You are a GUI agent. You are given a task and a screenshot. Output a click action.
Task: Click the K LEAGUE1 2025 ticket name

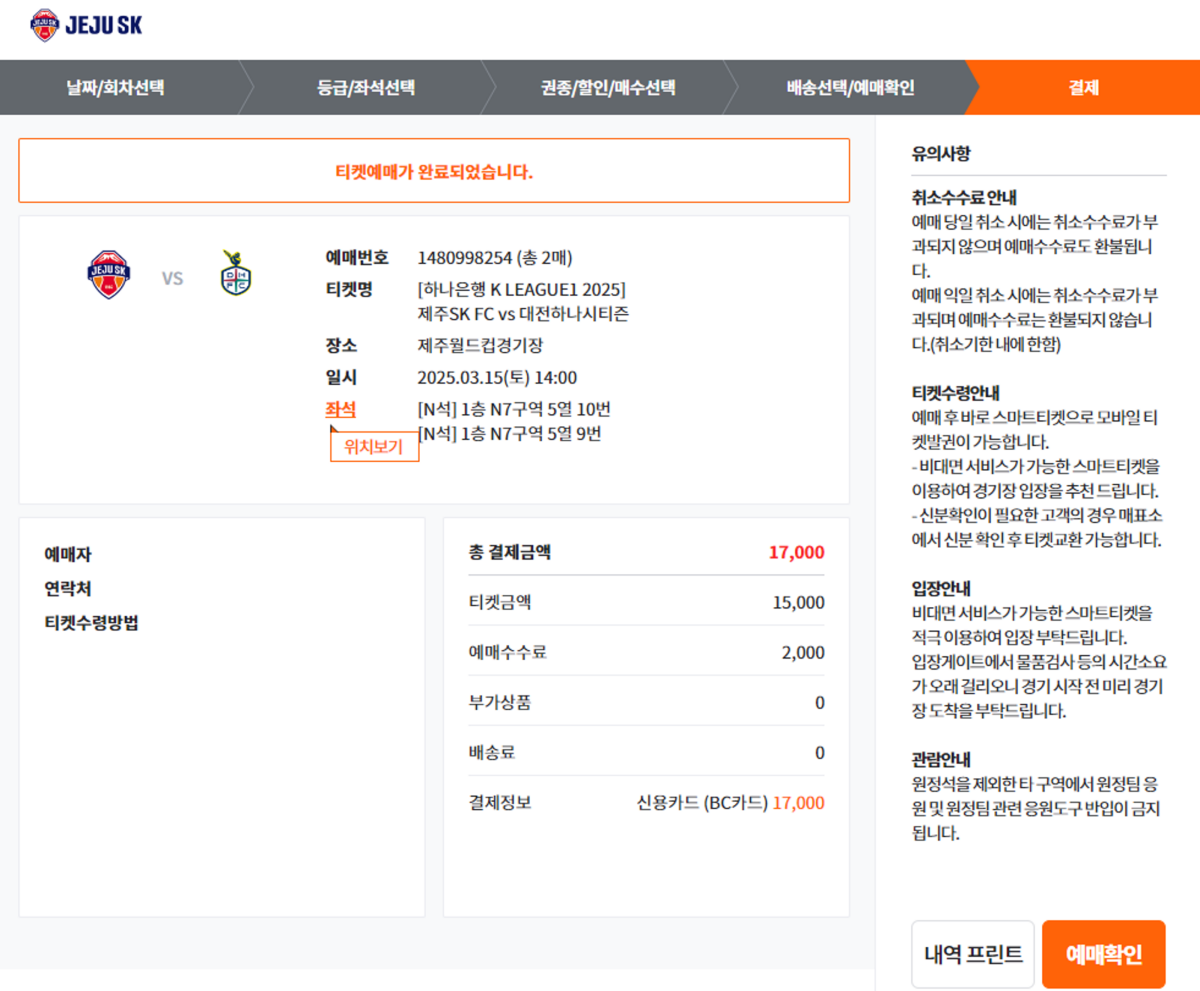(522, 290)
